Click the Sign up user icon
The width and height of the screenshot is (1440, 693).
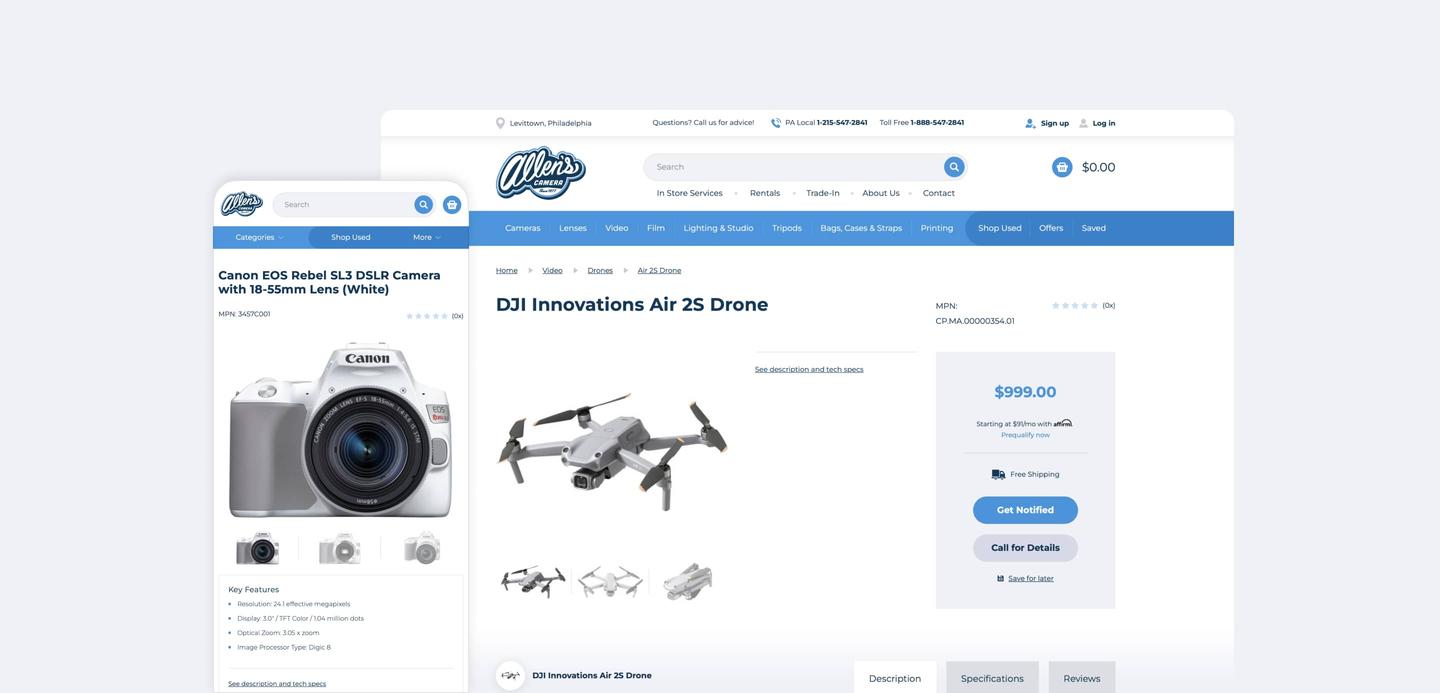click(1030, 123)
